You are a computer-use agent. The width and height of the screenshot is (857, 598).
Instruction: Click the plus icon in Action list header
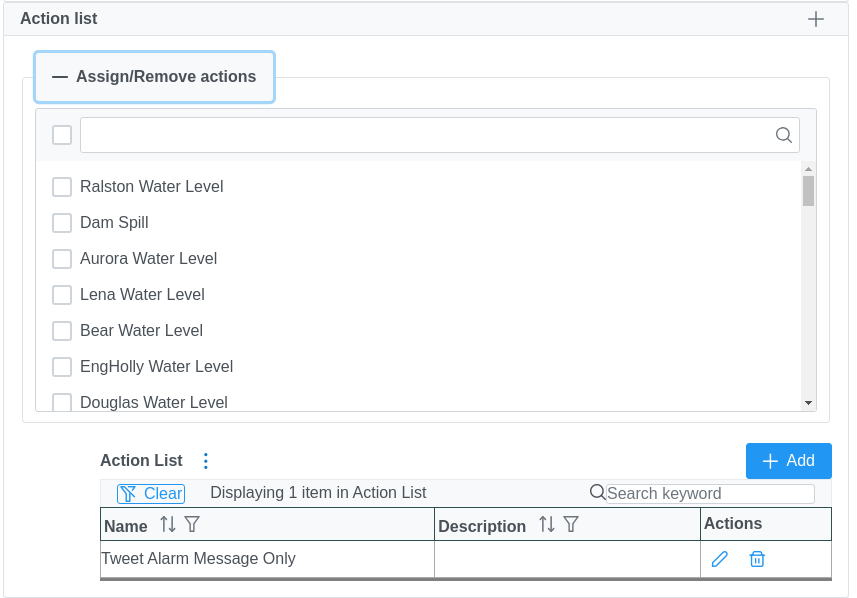pos(816,19)
